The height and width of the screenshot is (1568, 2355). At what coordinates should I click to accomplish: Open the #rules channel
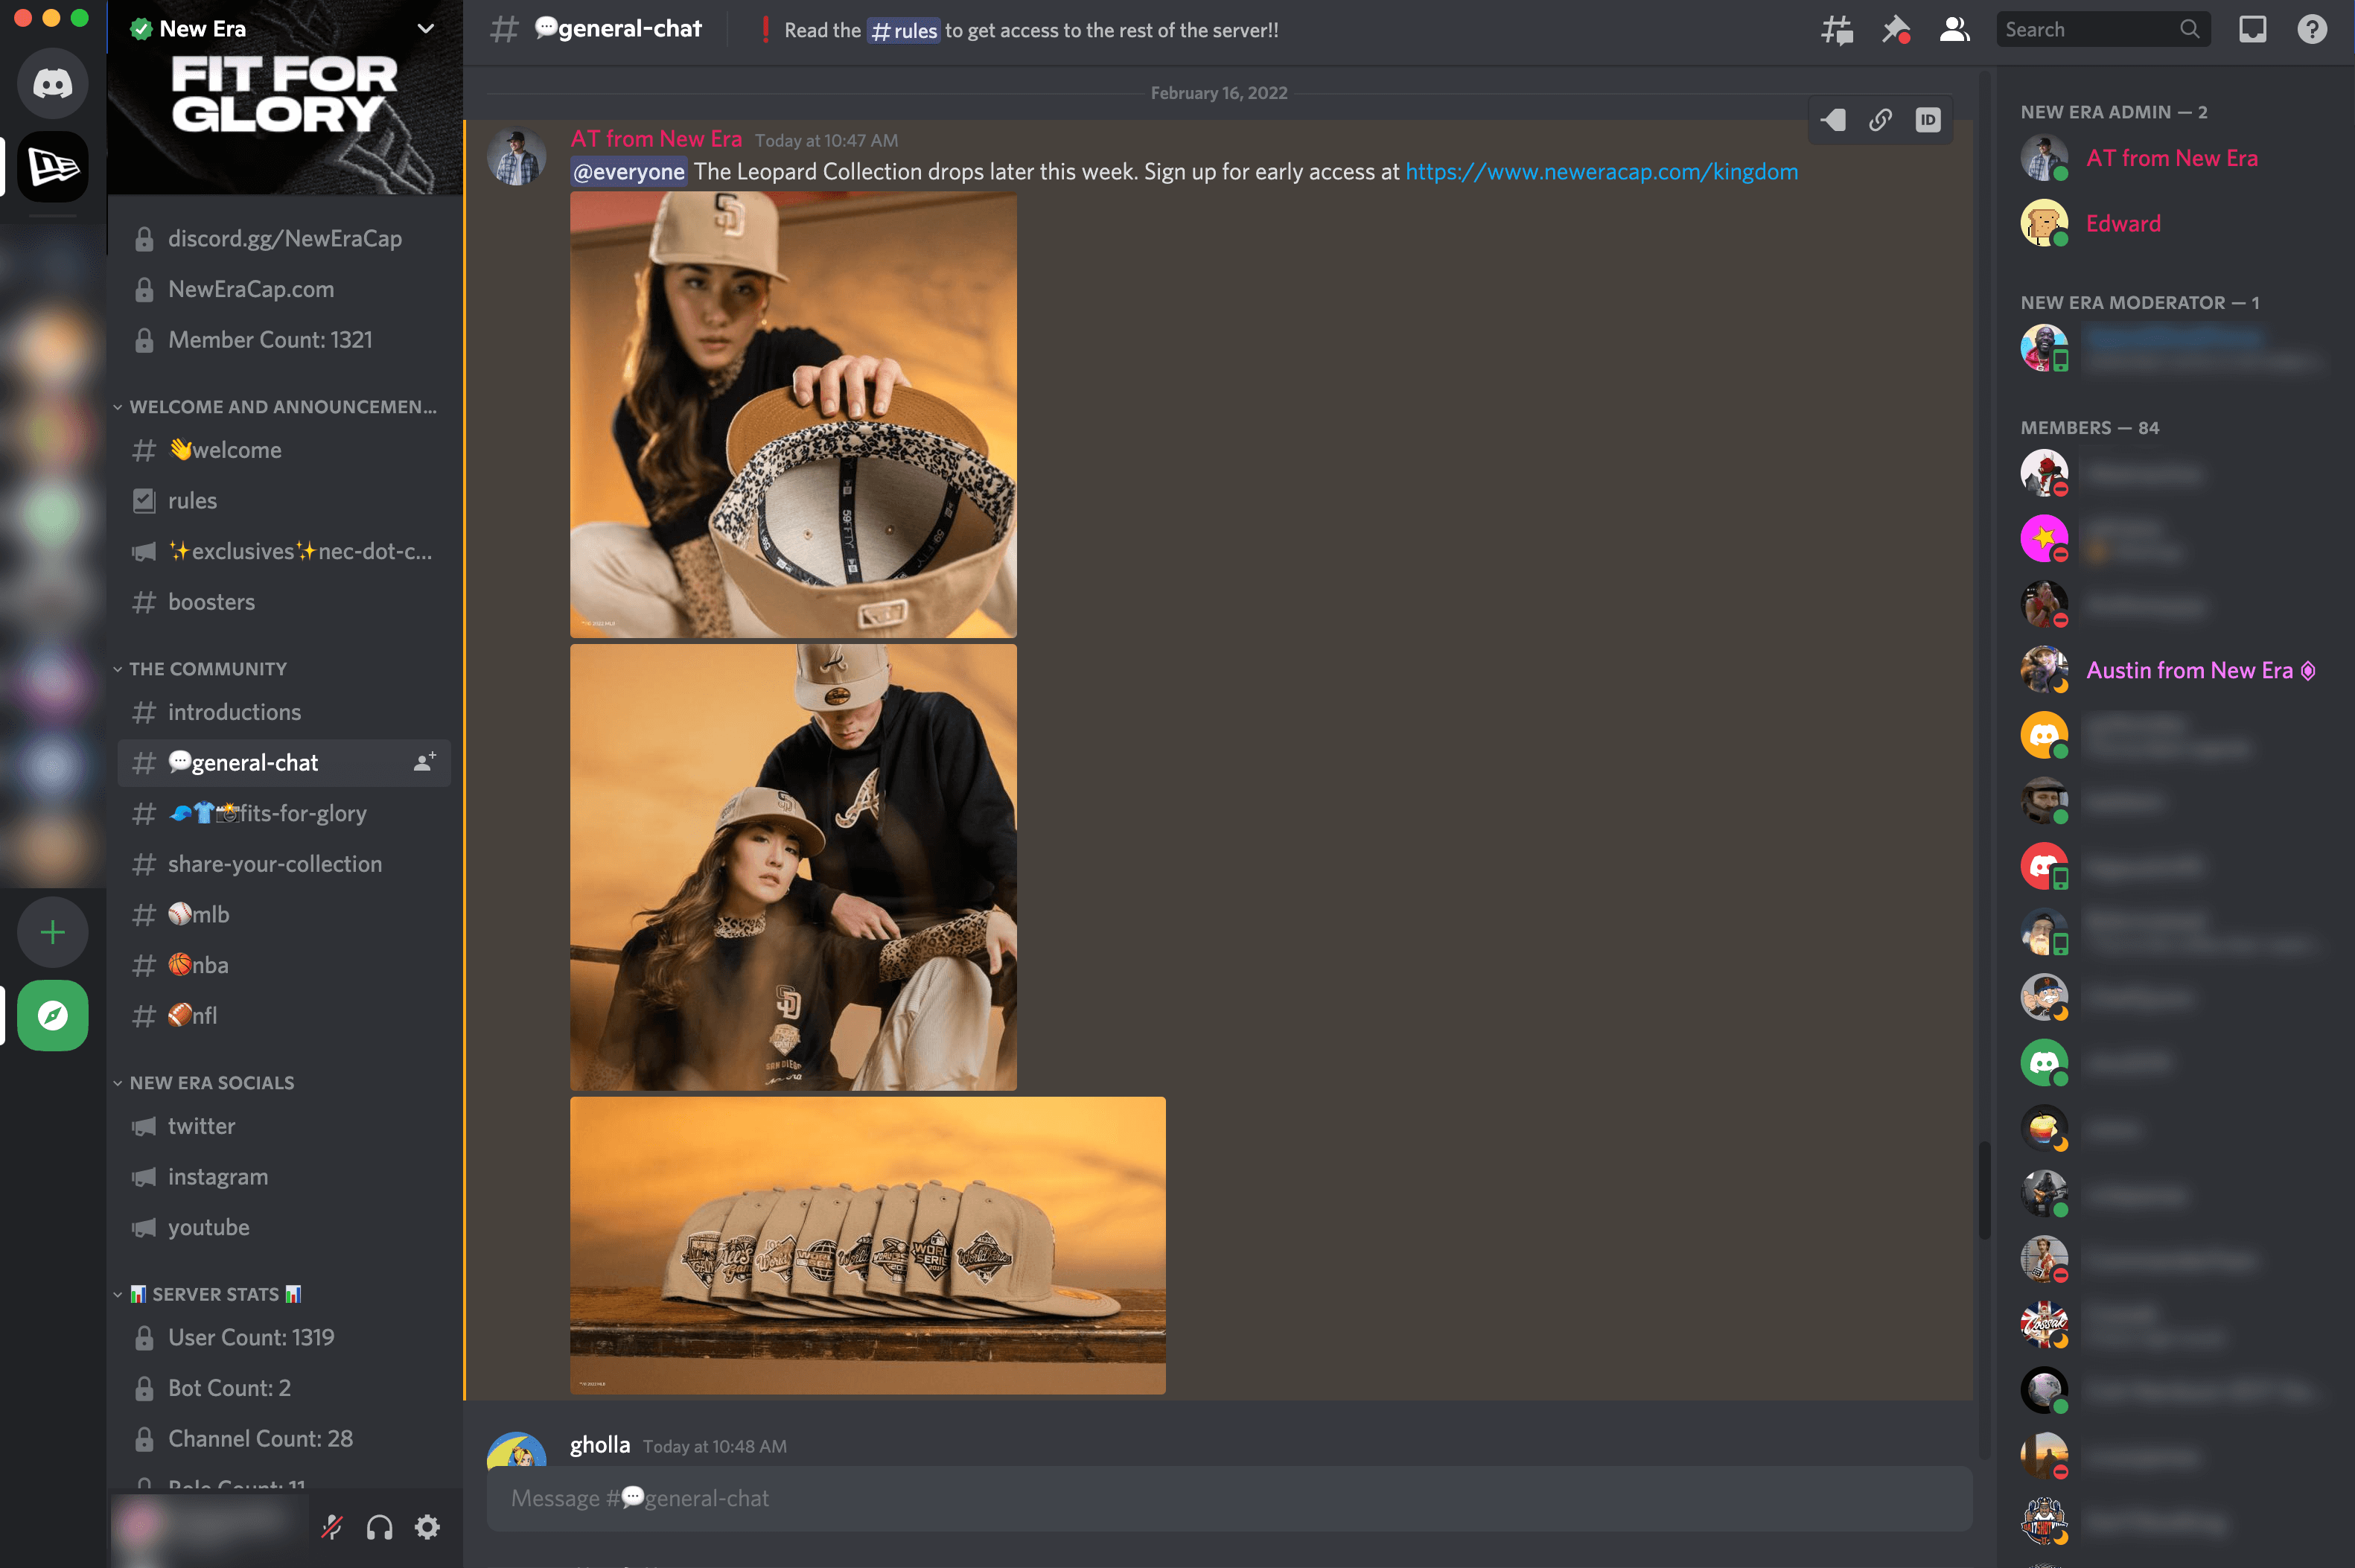(192, 500)
